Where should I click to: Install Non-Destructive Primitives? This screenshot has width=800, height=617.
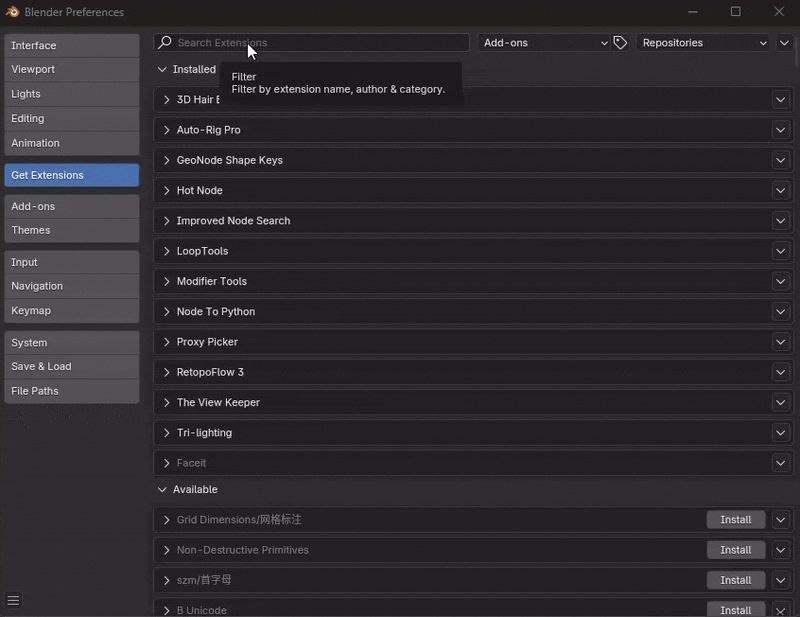[736, 550]
